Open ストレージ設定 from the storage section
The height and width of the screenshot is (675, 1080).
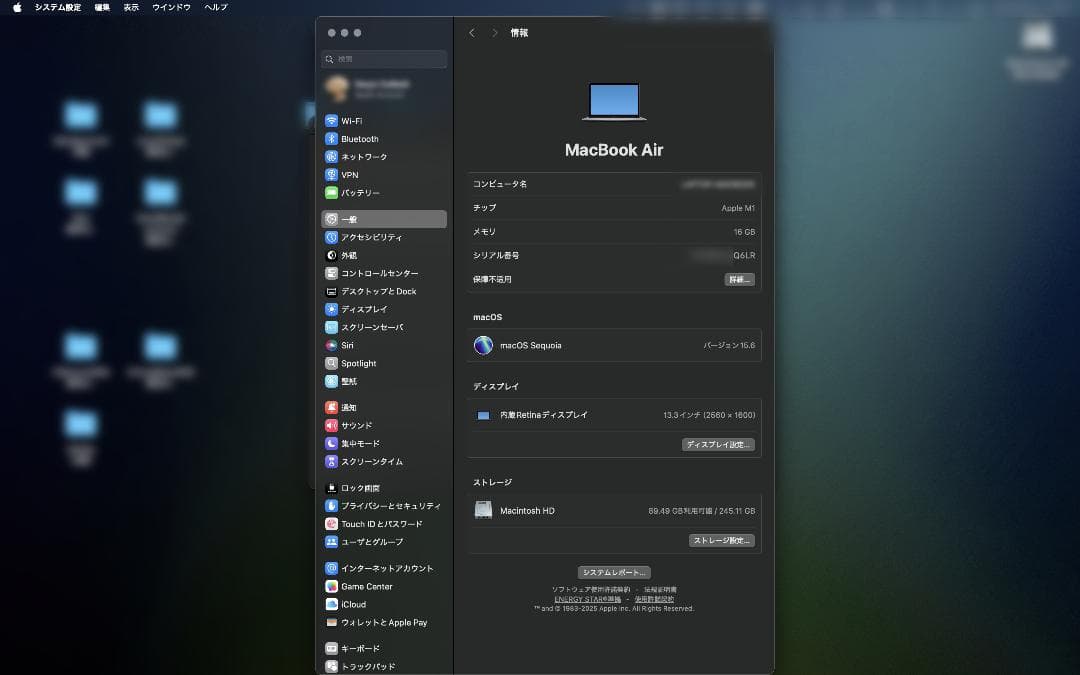coord(722,539)
